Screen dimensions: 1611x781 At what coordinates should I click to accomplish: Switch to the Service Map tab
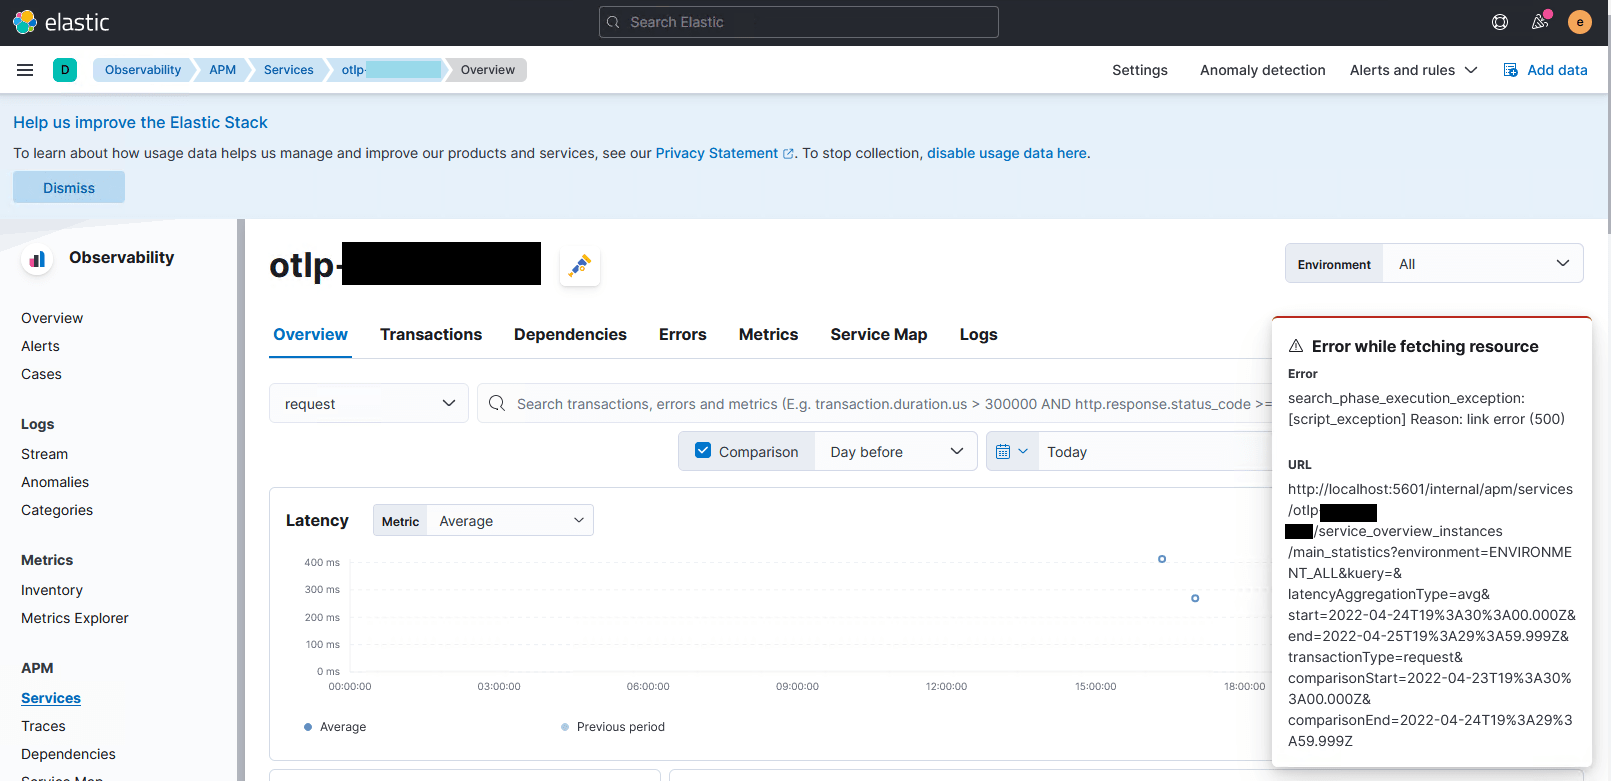click(x=879, y=335)
